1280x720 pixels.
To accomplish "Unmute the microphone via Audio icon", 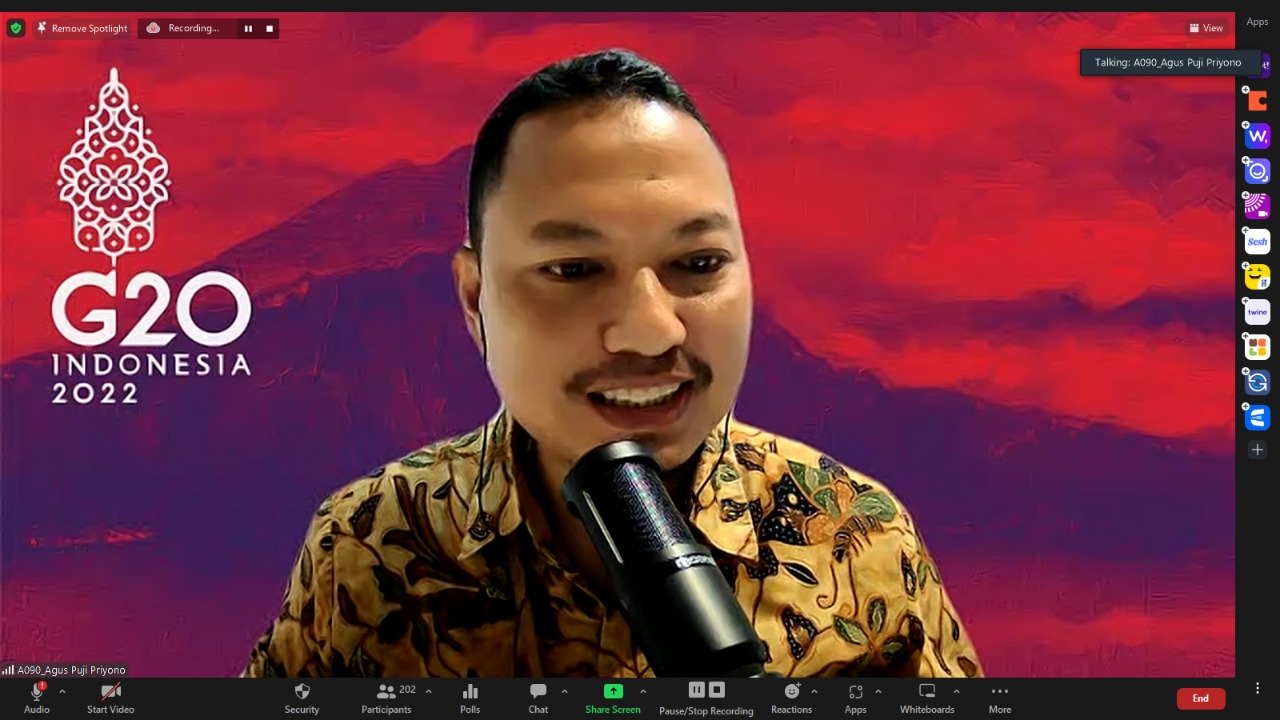I will (37, 692).
